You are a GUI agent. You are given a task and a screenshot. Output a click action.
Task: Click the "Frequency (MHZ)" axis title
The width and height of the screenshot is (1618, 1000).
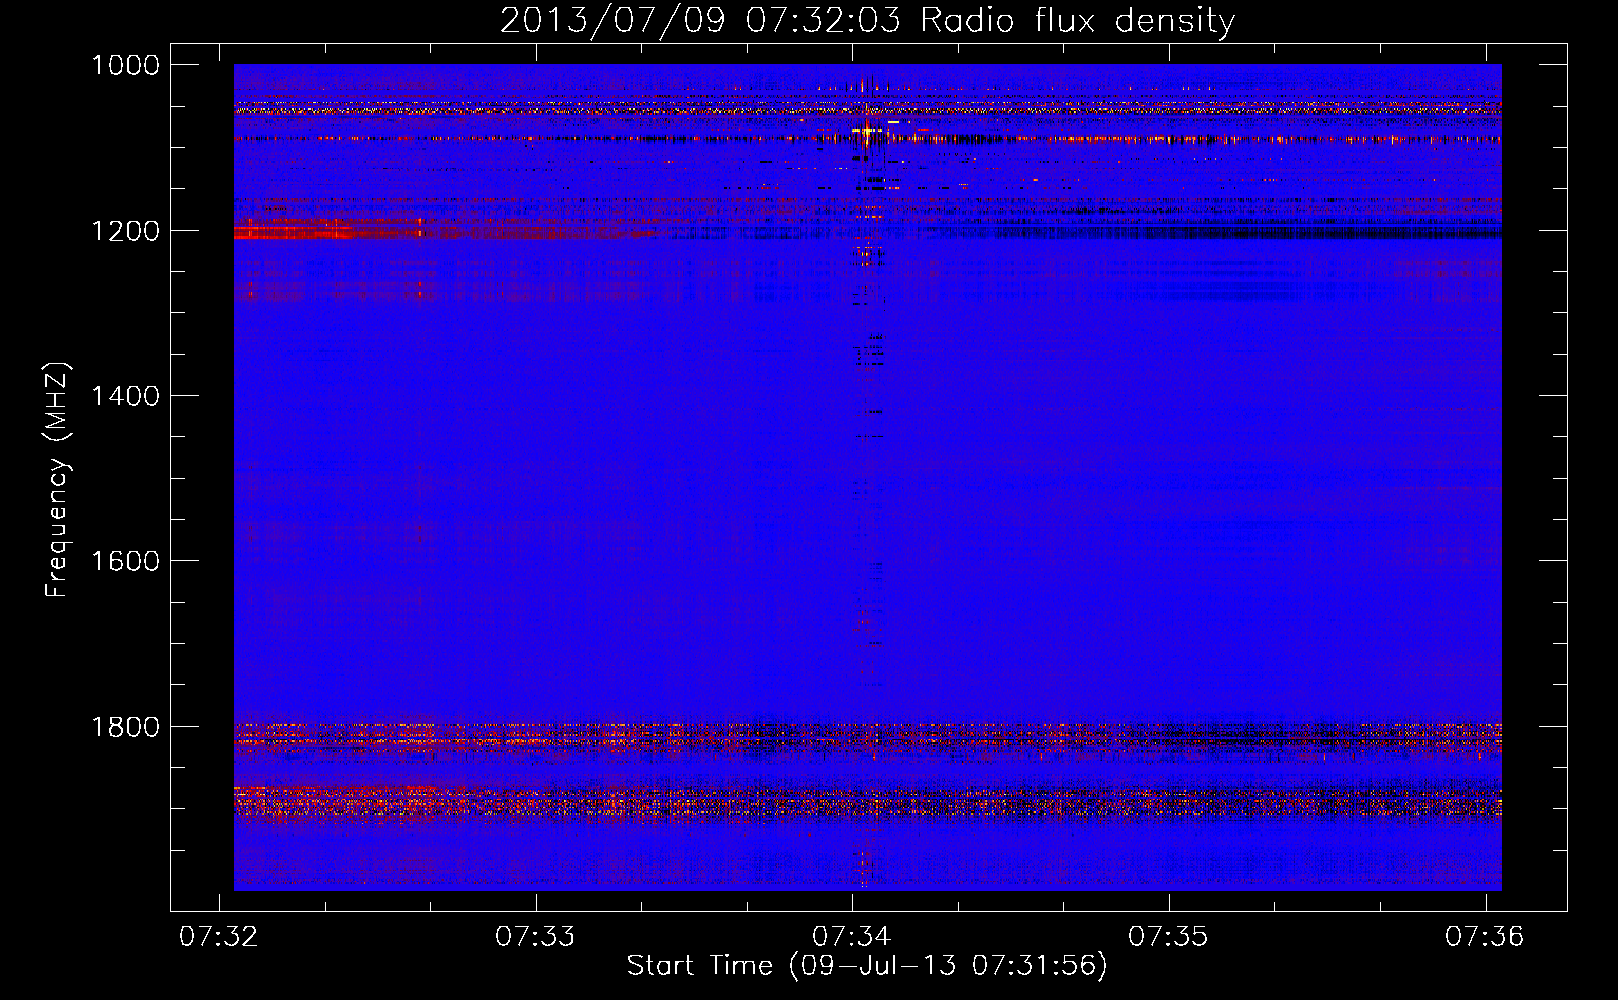click(57, 479)
